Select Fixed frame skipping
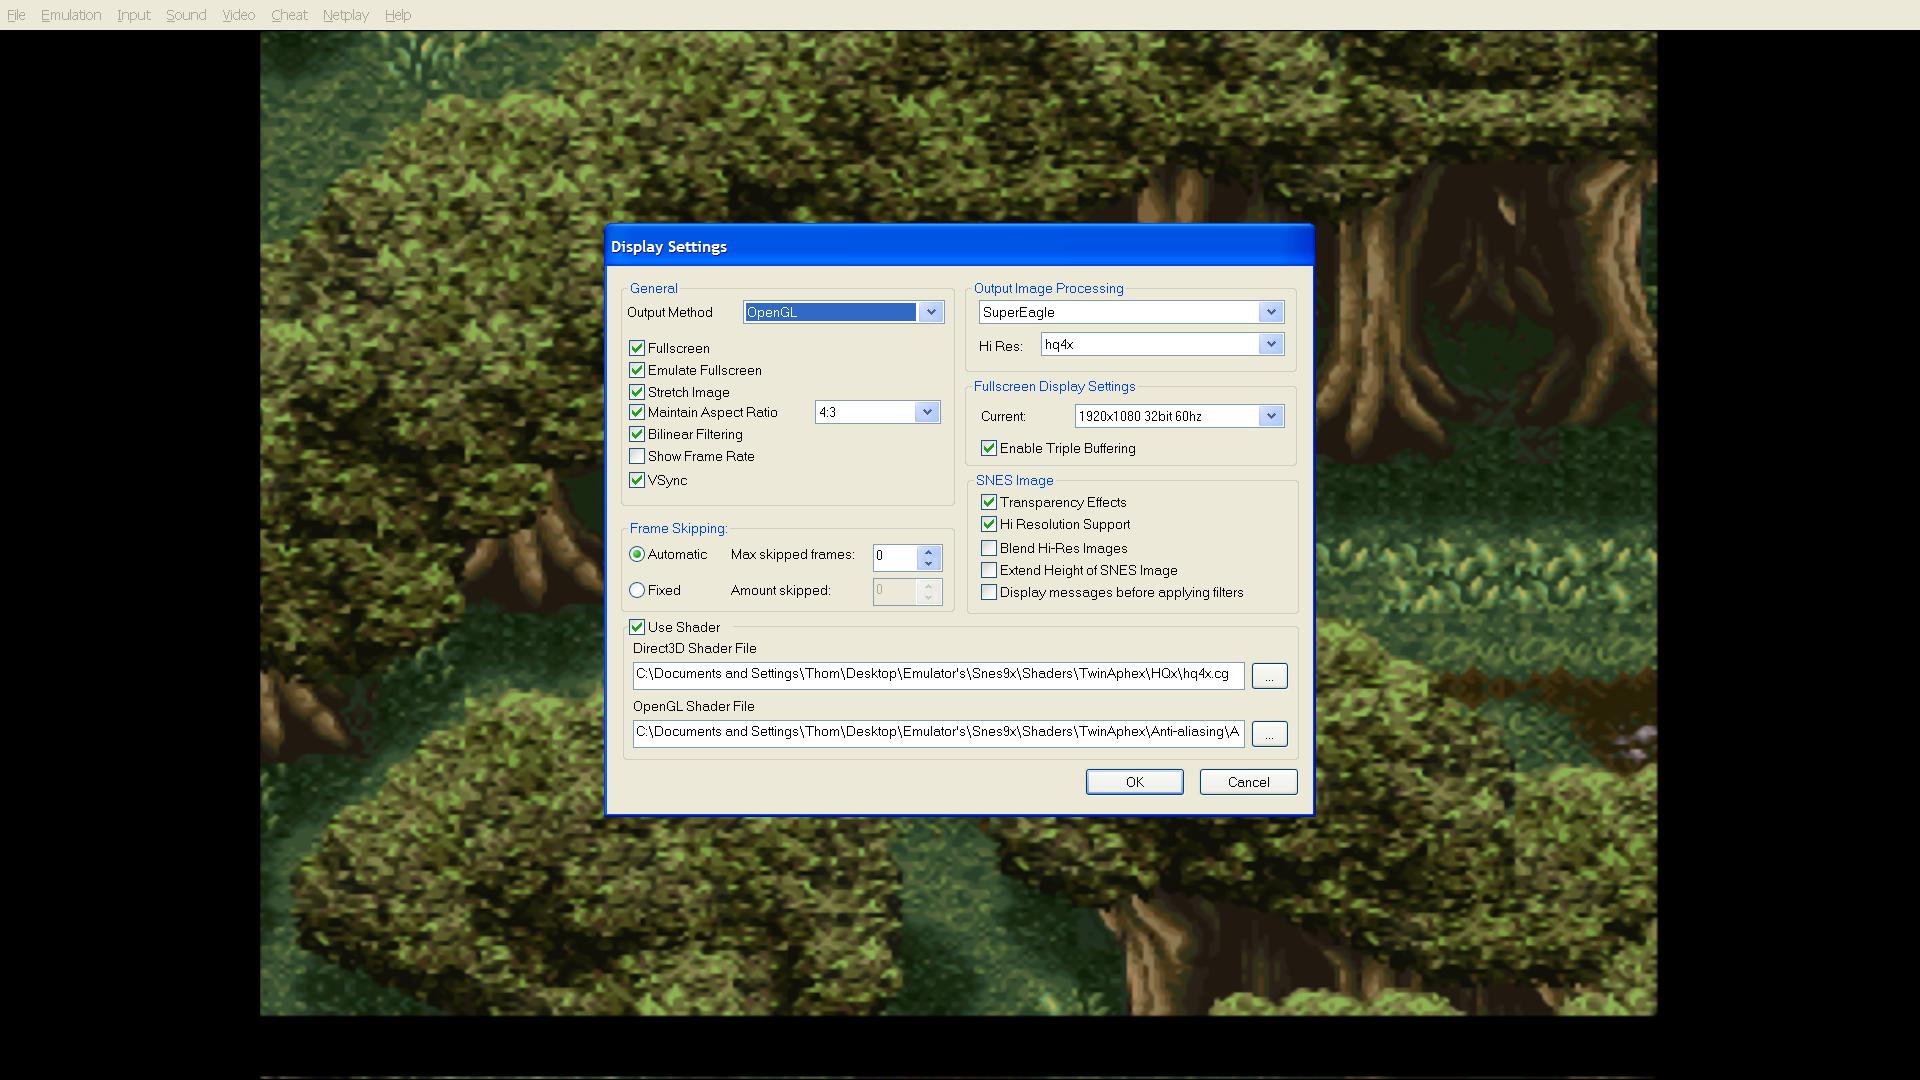 click(x=637, y=590)
